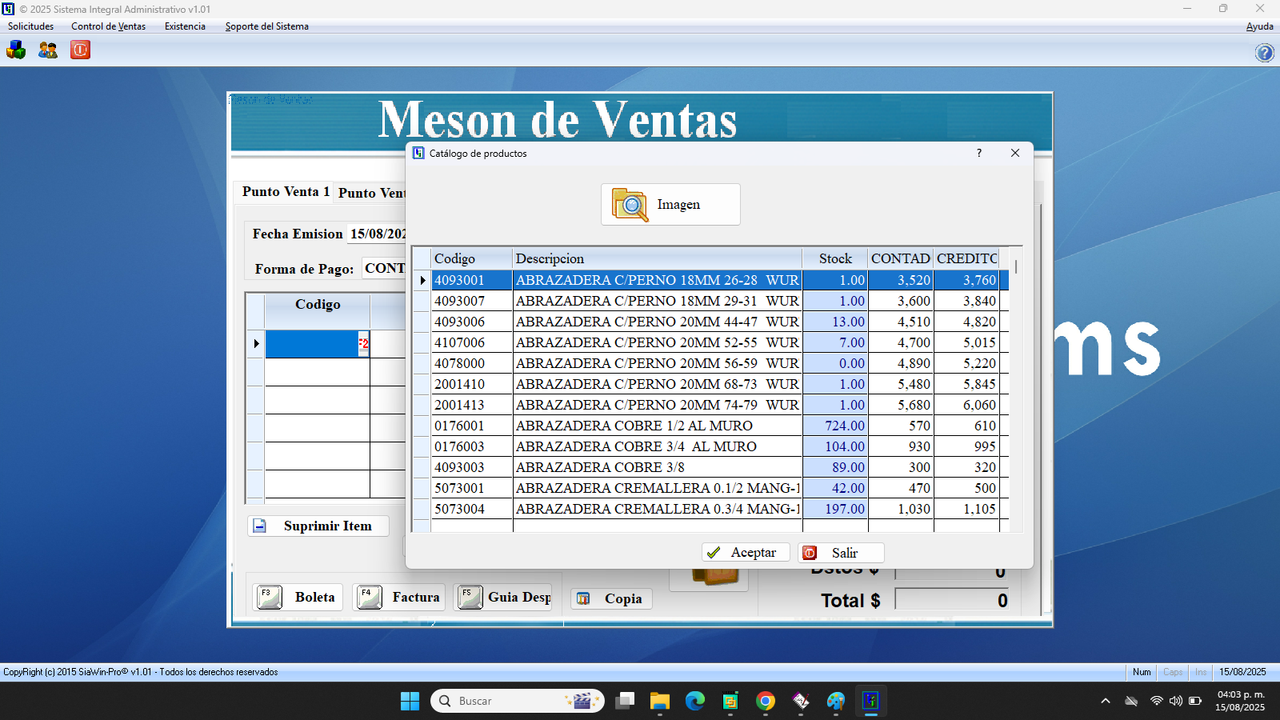Toggle the Num indicator in the status bar
Screen dimensions: 1280x720
(x=1141, y=672)
